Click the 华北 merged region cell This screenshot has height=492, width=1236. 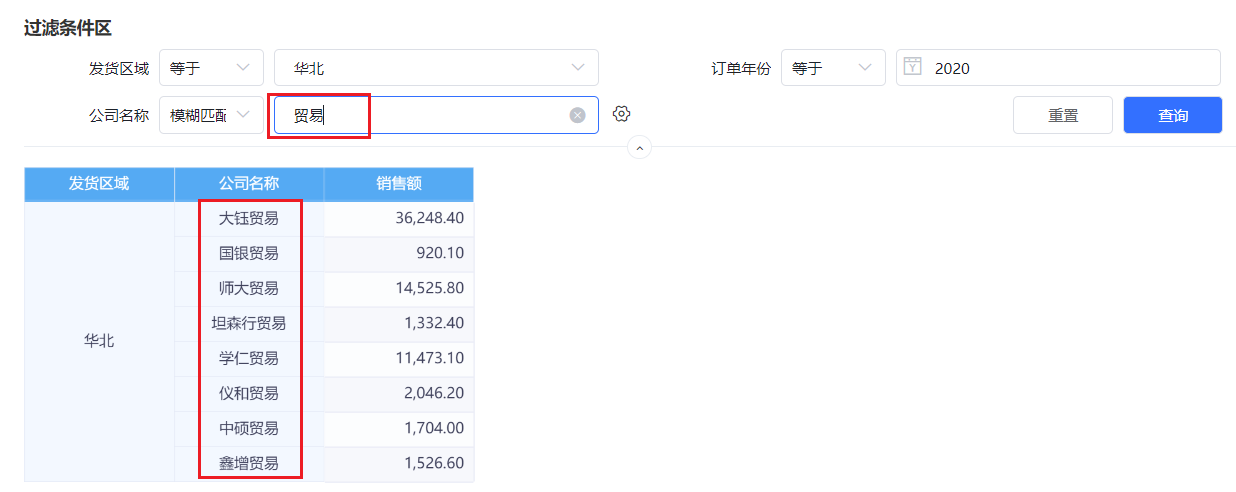(x=99, y=341)
